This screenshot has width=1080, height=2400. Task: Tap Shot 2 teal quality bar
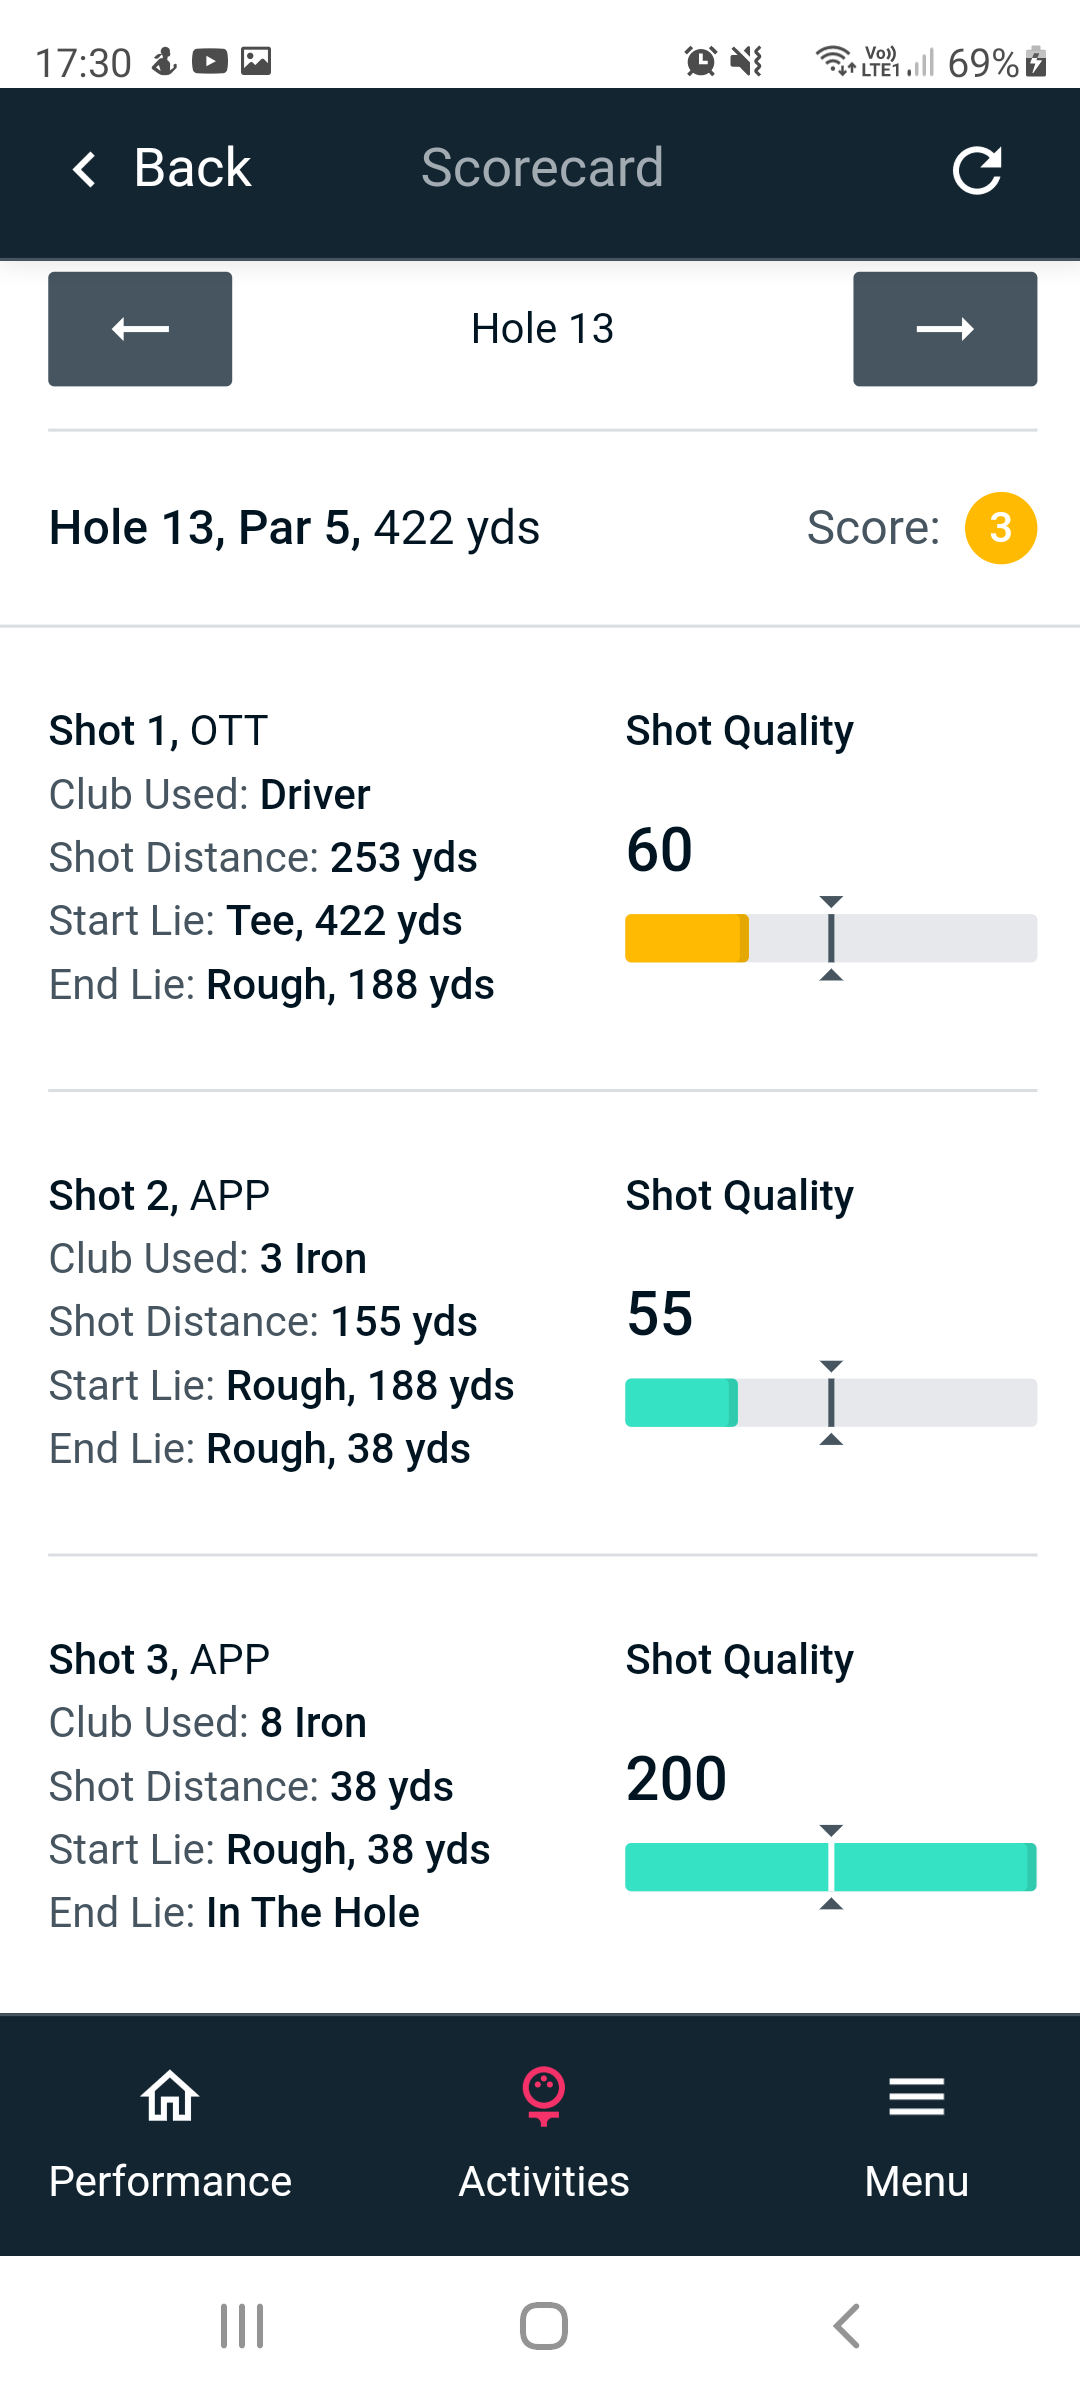point(681,1402)
